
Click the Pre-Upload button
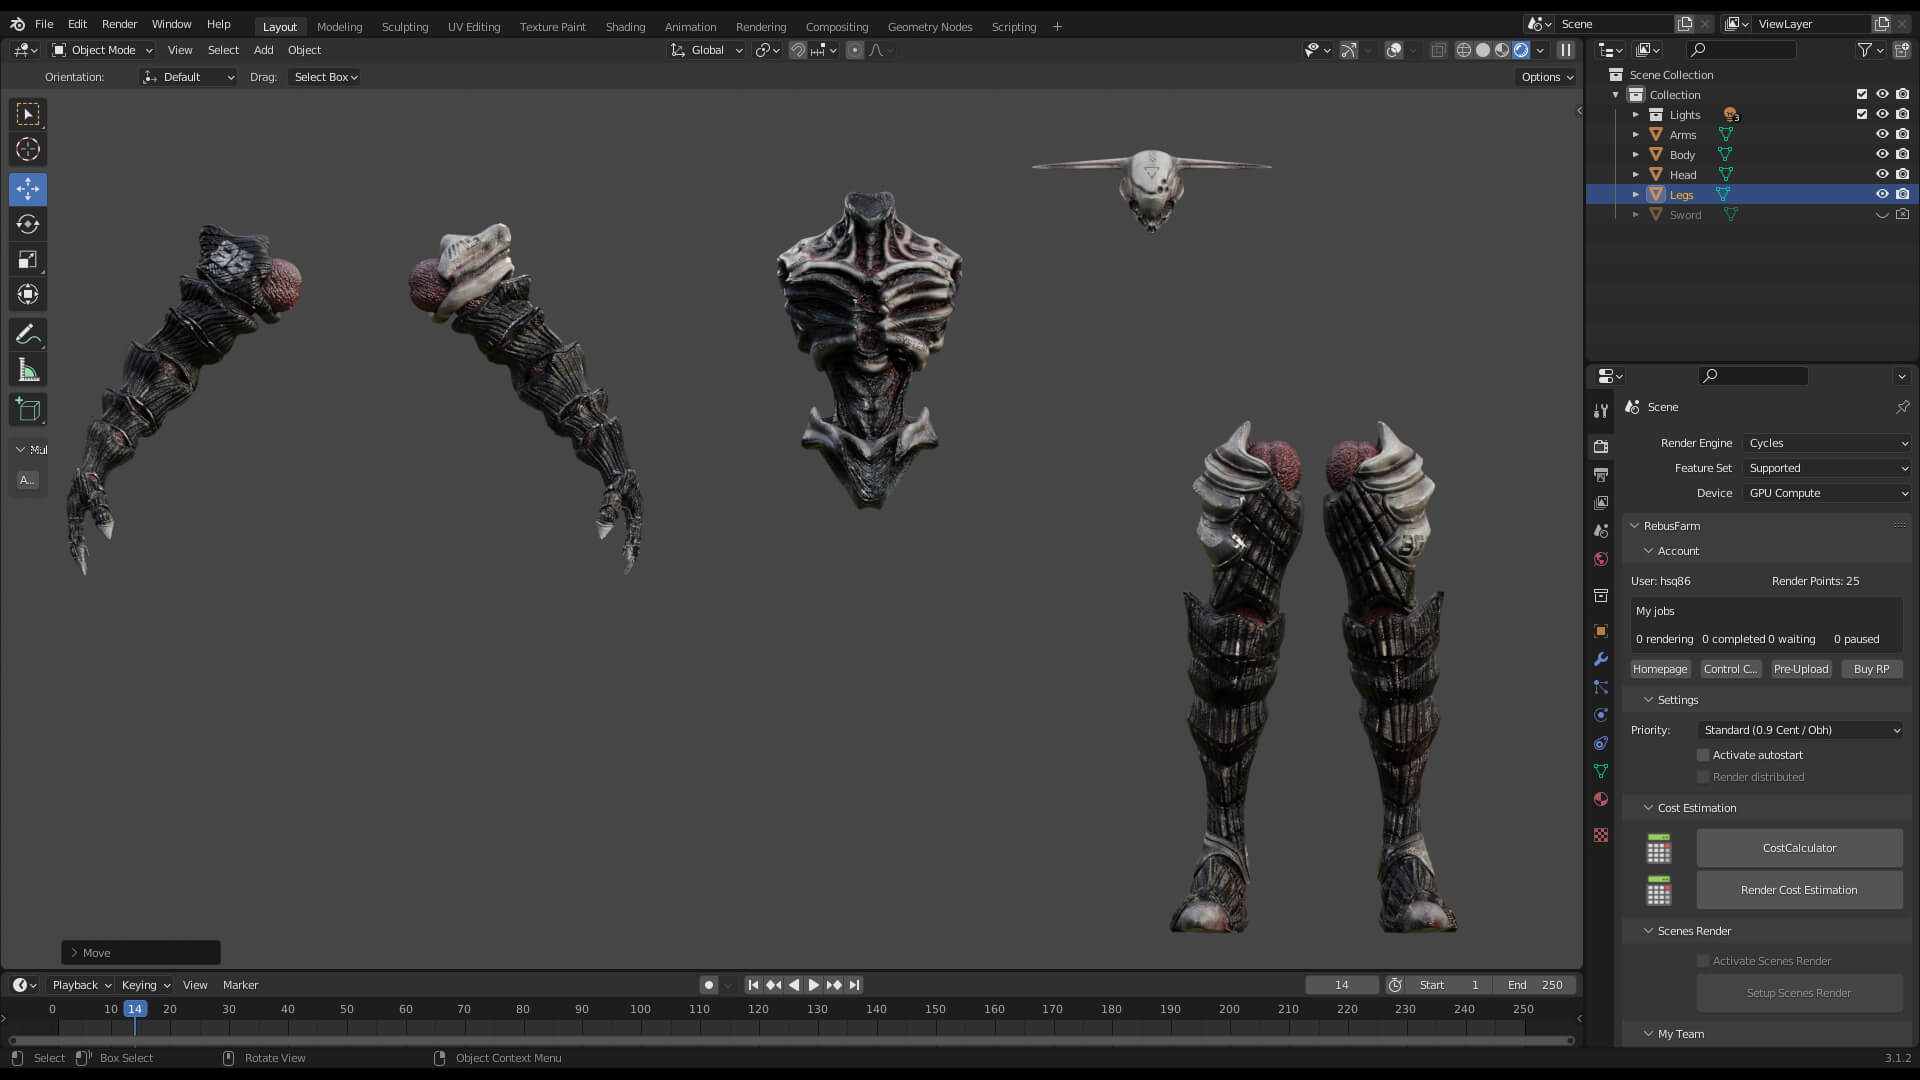click(1801, 669)
